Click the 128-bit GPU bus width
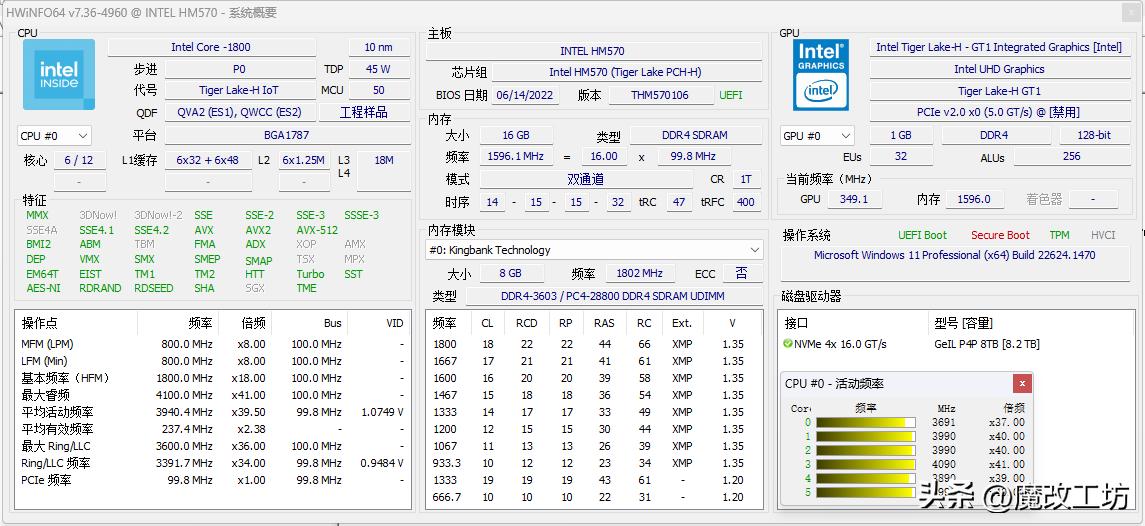 pyautogui.click(x=1095, y=136)
